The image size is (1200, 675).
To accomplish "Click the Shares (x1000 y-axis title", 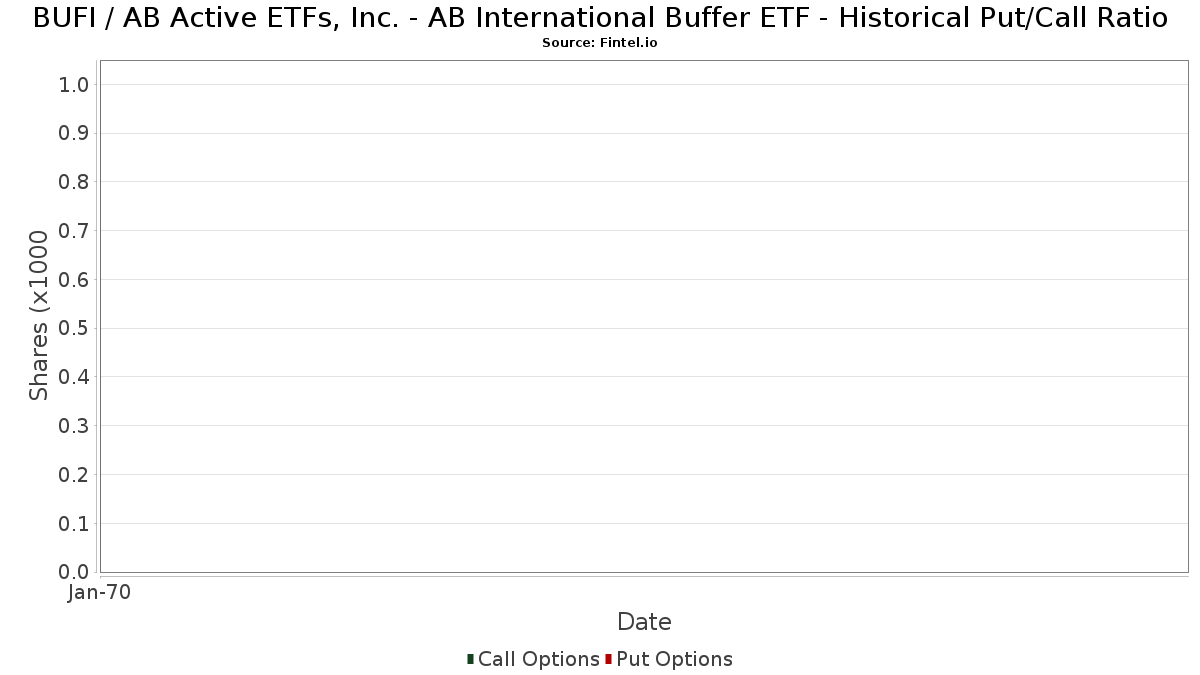I will [x=39, y=315].
